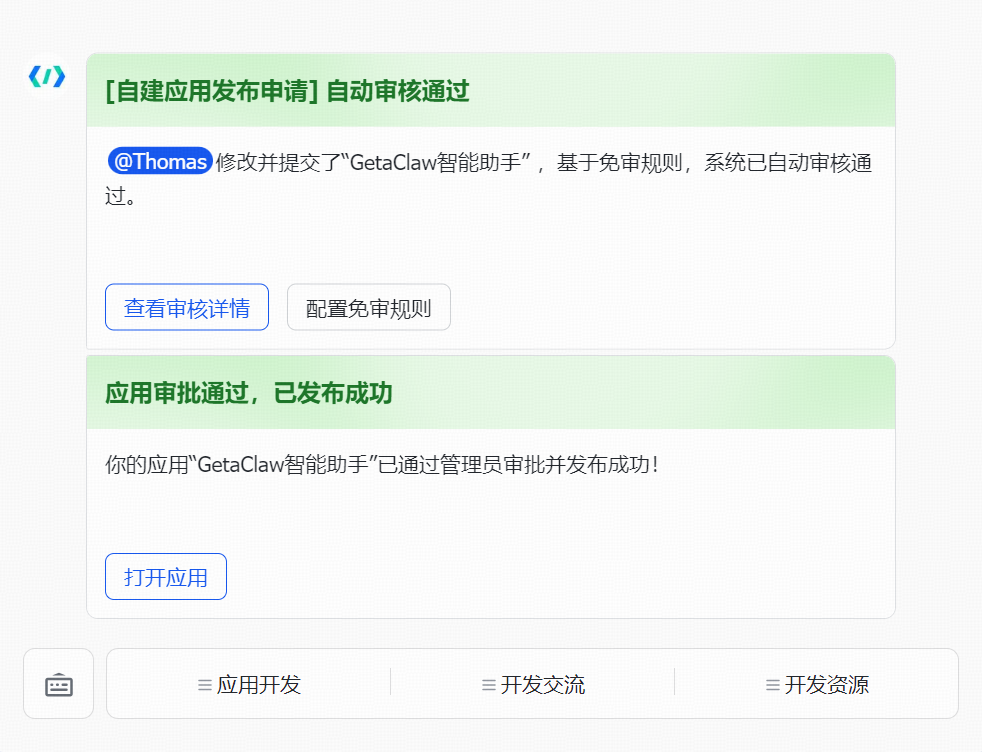Click the list icon beside 开发交流
Viewport: 982px width, 752px height.
click(x=488, y=685)
